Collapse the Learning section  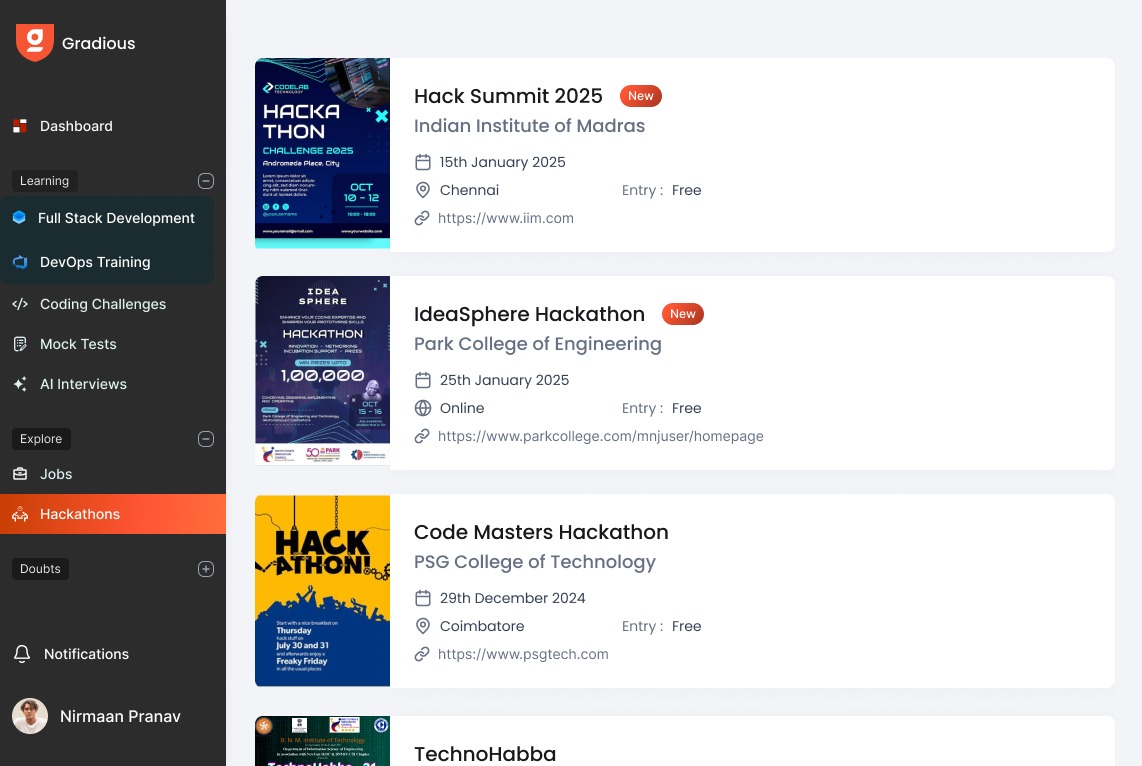pos(206,181)
